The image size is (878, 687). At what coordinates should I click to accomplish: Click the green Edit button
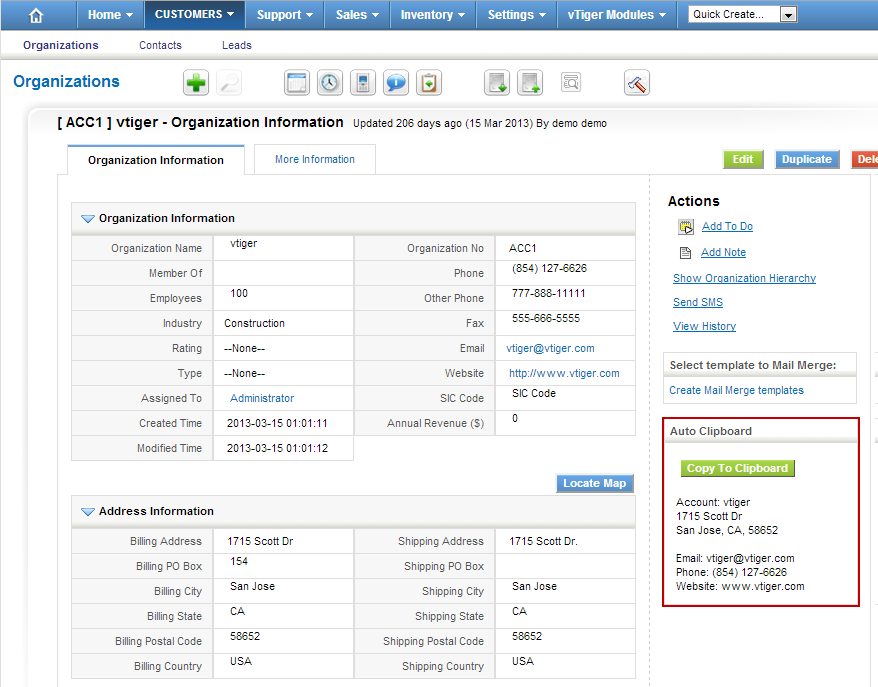point(743,160)
